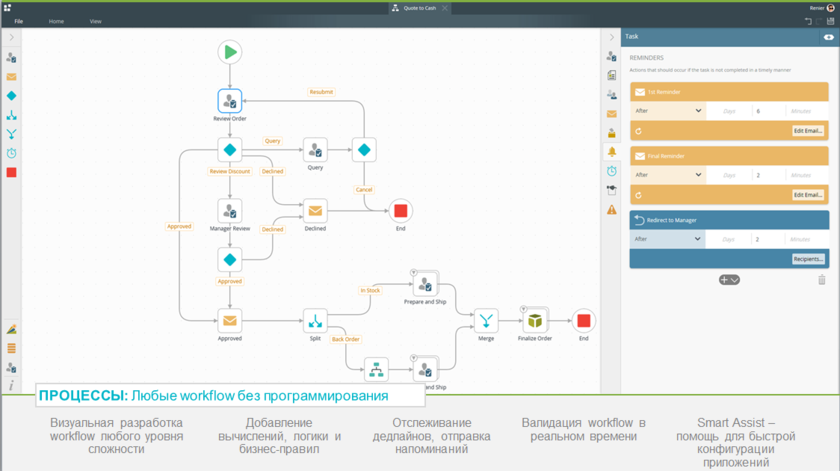Open the View menu

coord(95,21)
